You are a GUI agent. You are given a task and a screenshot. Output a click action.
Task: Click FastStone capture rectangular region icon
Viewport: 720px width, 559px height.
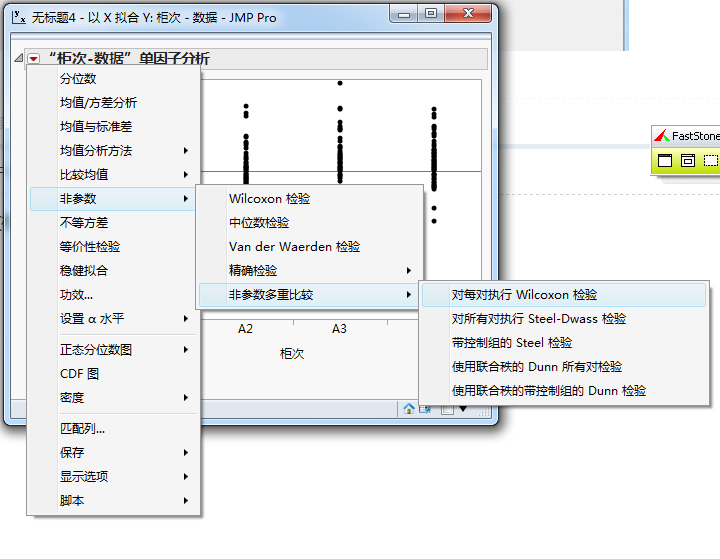pyautogui.click(x=710, y=160)
